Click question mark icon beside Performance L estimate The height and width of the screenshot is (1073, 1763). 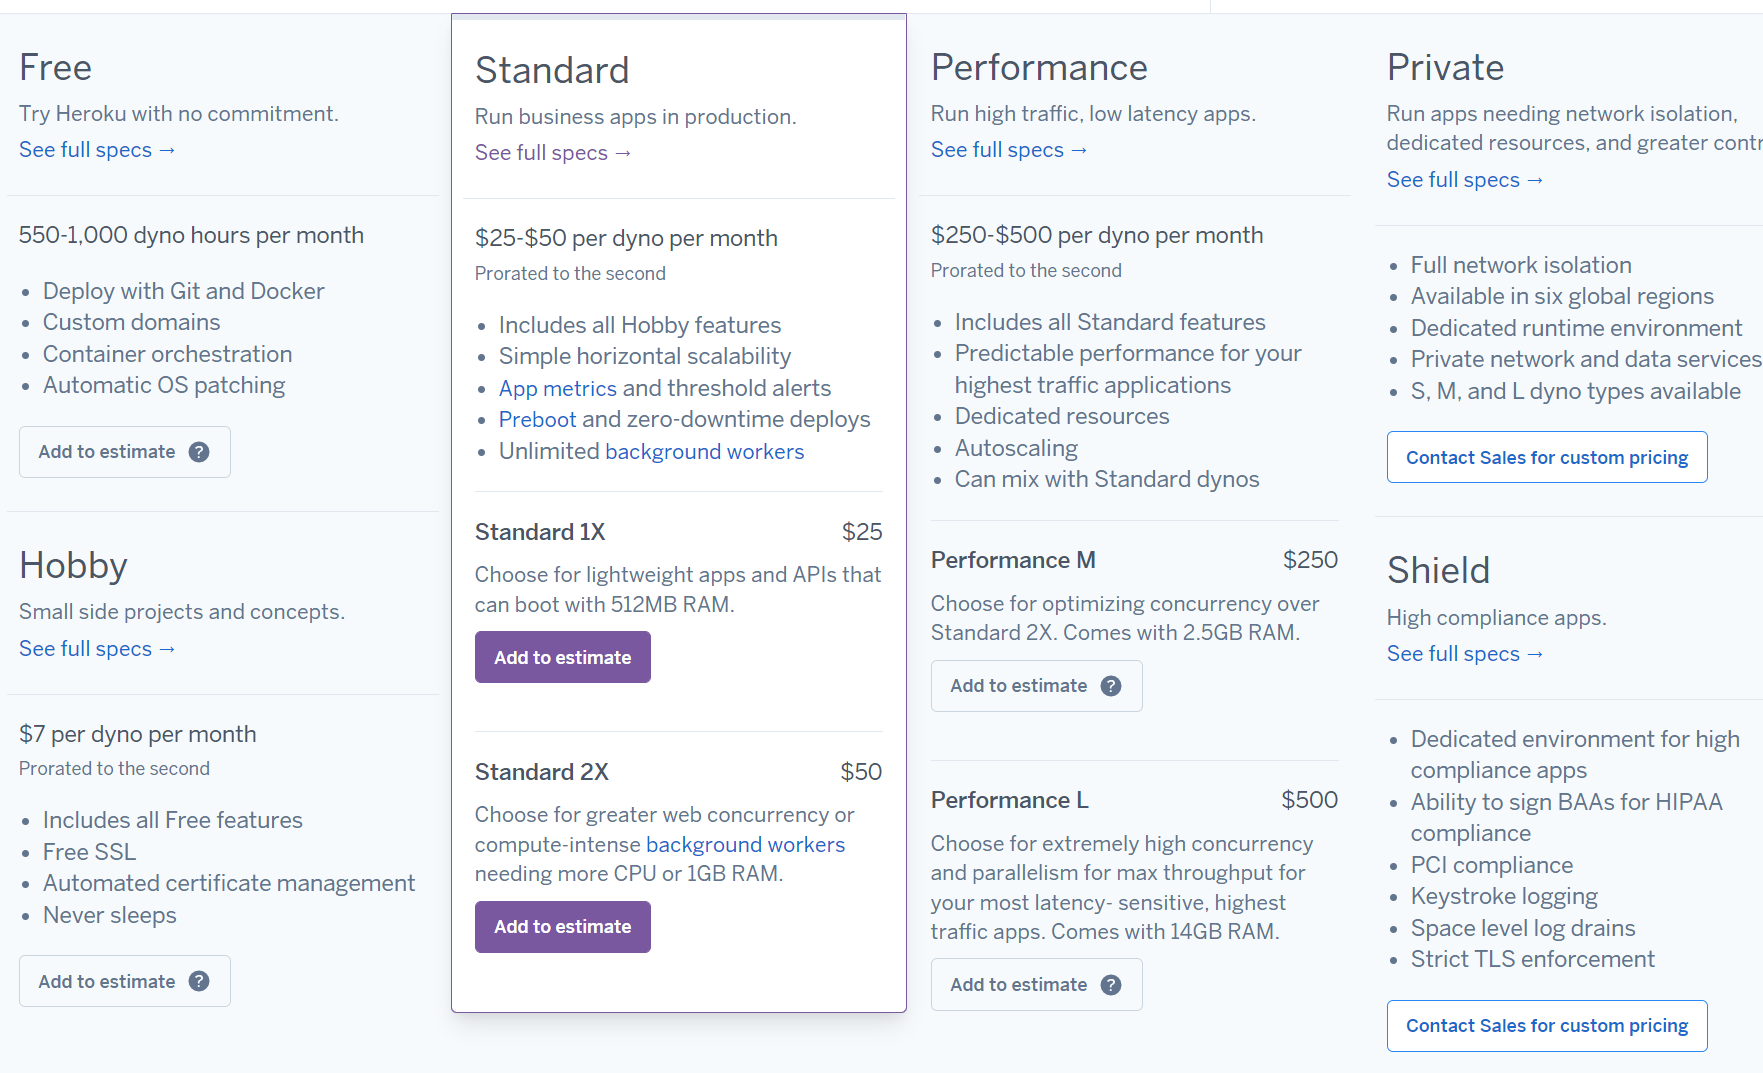click(x=1111, y=985)
